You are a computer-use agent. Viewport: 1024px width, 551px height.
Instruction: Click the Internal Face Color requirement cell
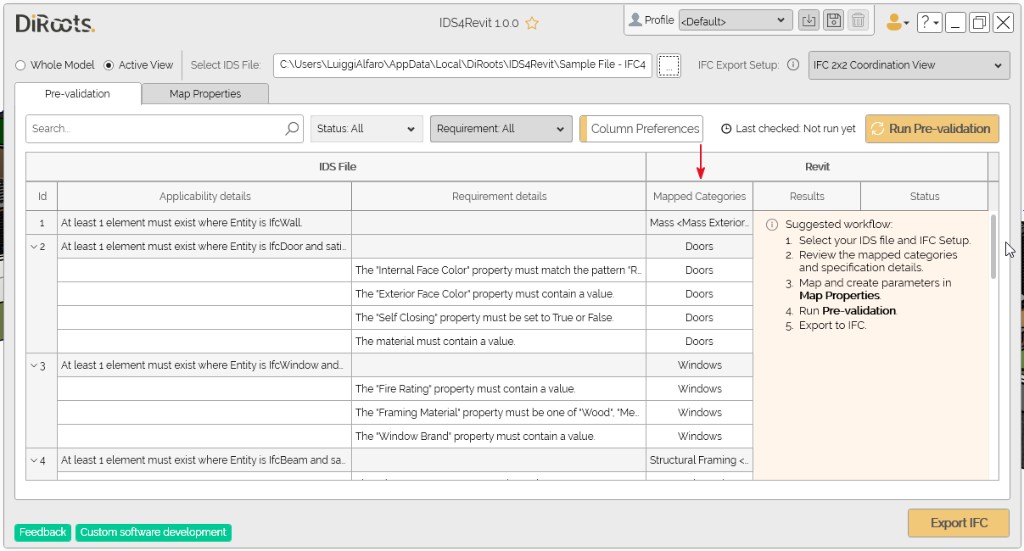499,270
